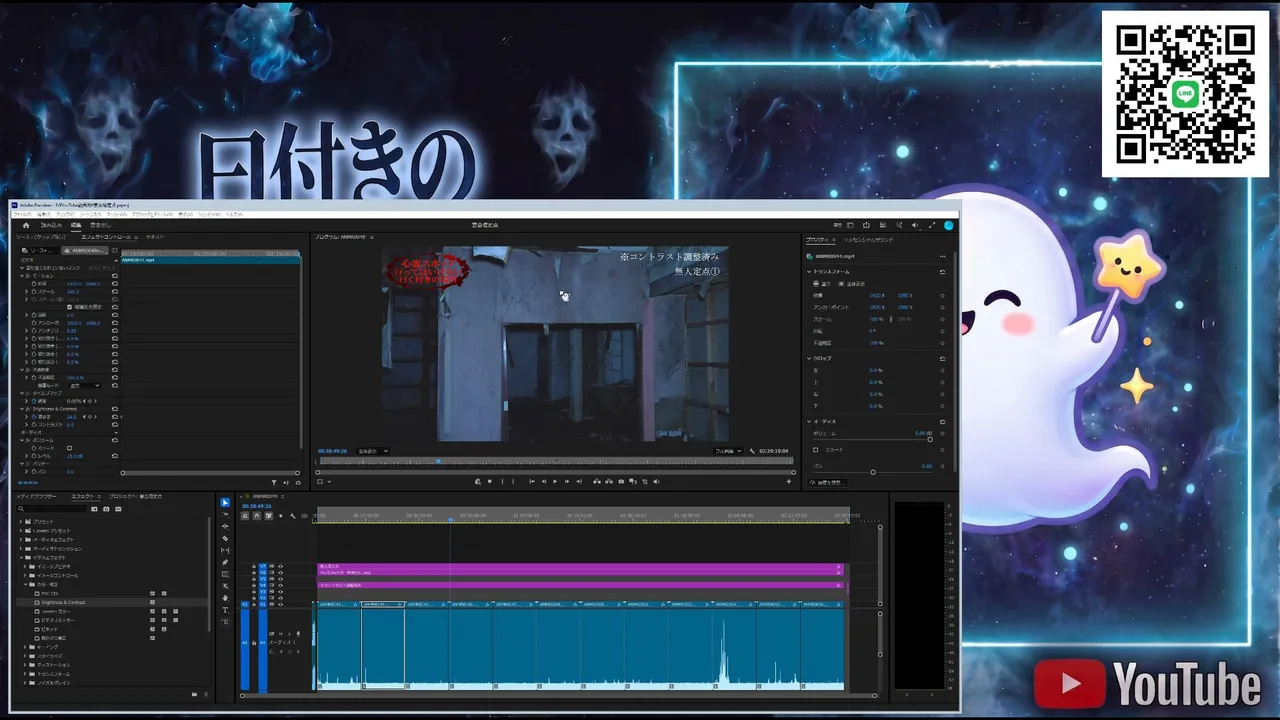Toggle timeline snapping magnet icon

(257, 516)
